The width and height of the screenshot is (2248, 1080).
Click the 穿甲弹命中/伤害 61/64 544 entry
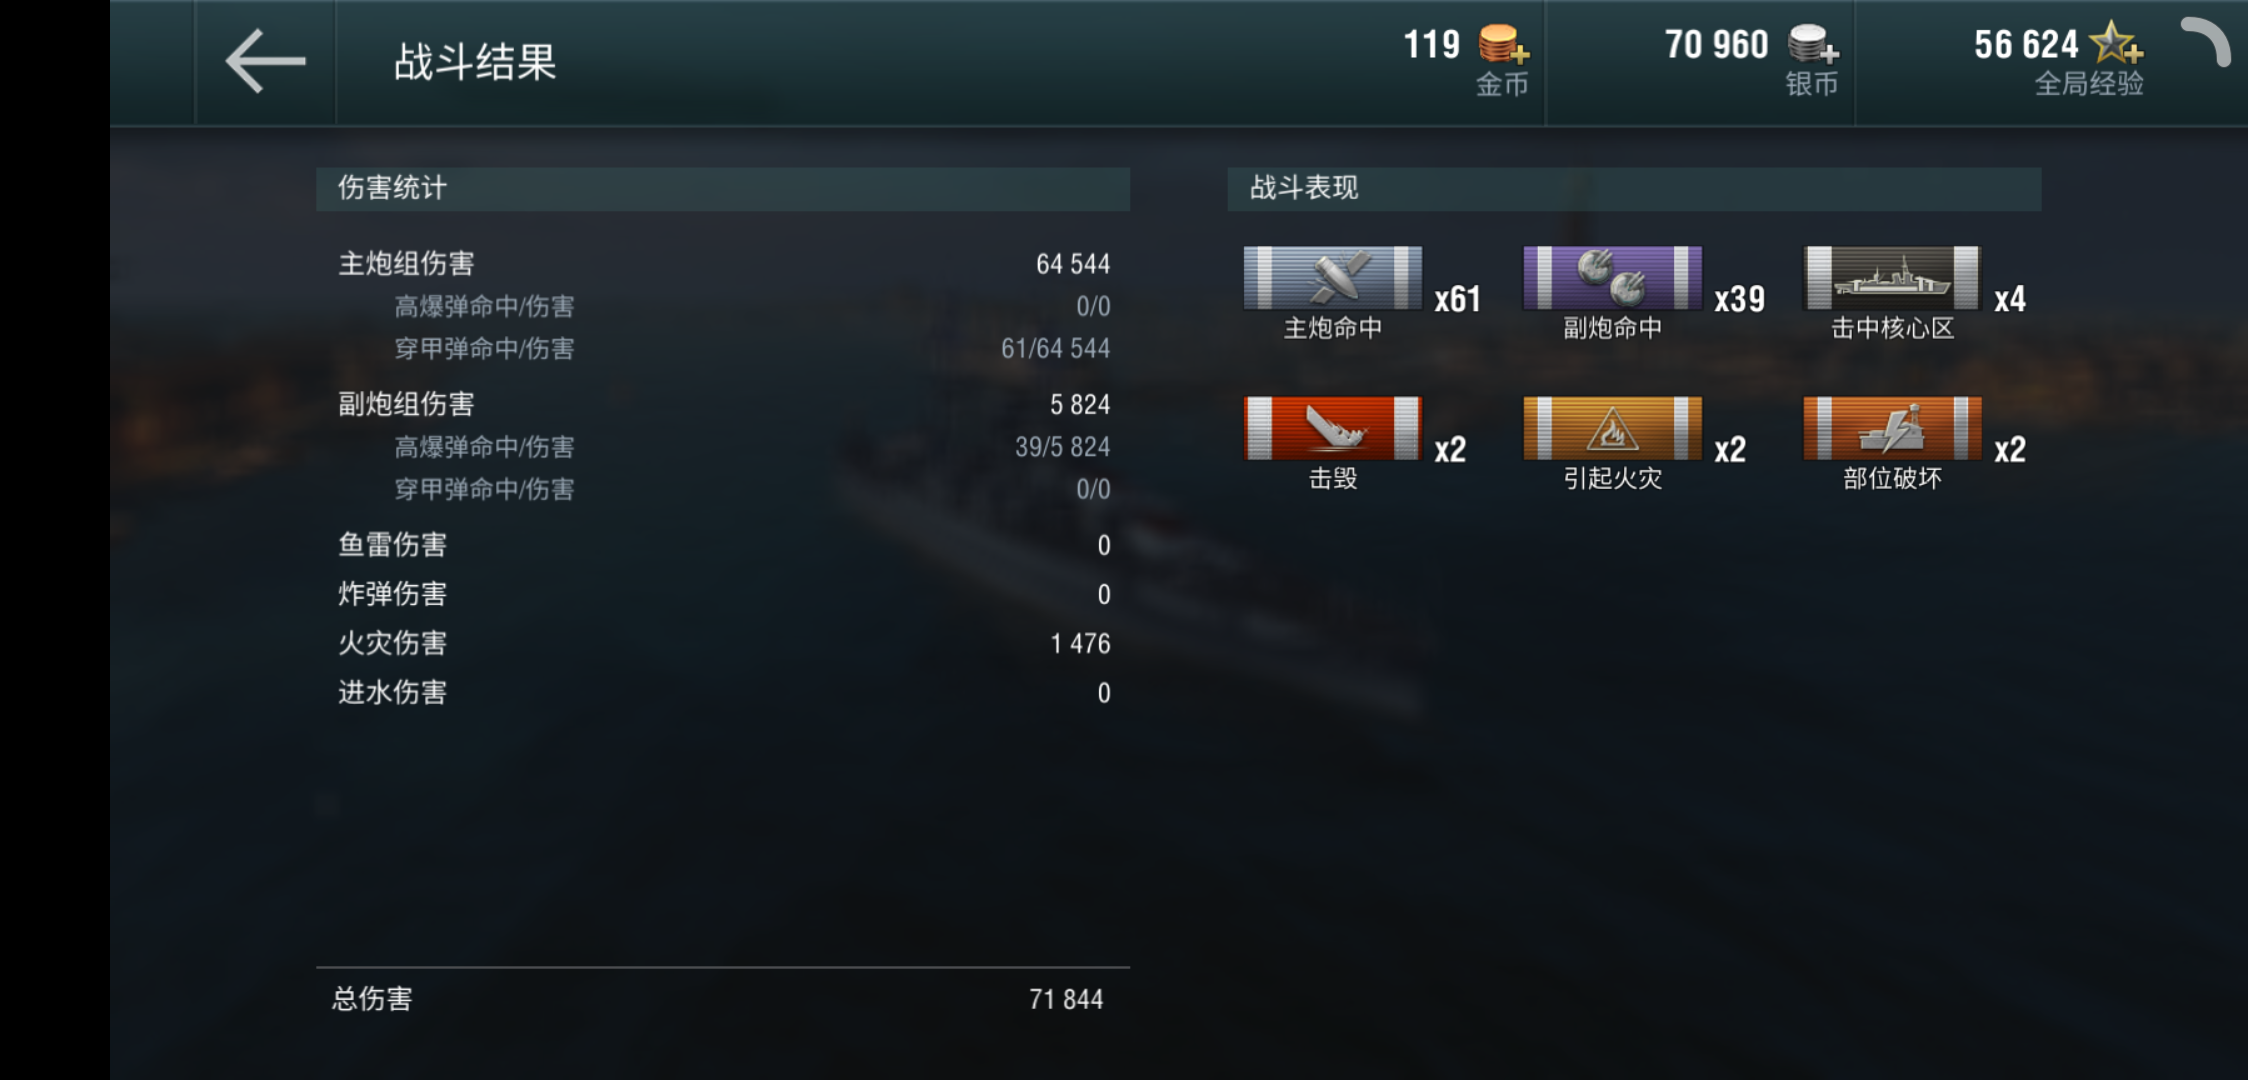point(752,348)
